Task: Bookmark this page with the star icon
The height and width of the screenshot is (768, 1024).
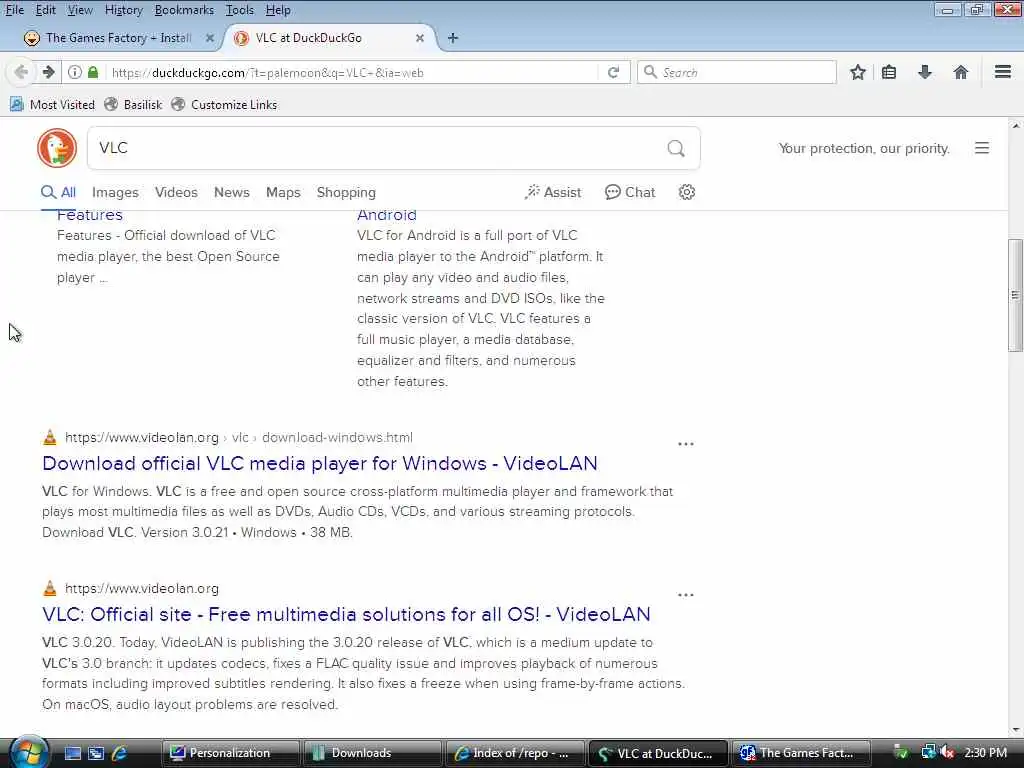Action: [857, 72]
